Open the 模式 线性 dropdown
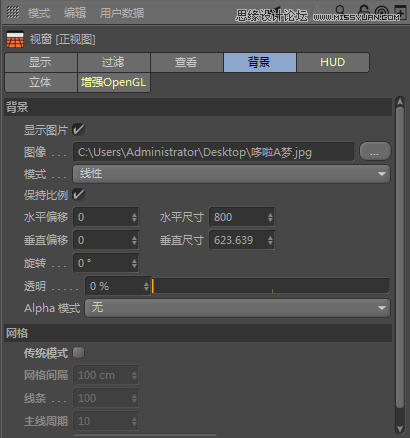410x438 pixels. [231, 174]
